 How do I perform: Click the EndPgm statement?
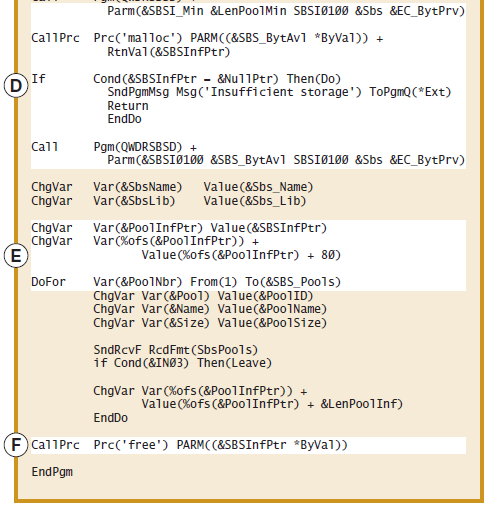[52, 472]
